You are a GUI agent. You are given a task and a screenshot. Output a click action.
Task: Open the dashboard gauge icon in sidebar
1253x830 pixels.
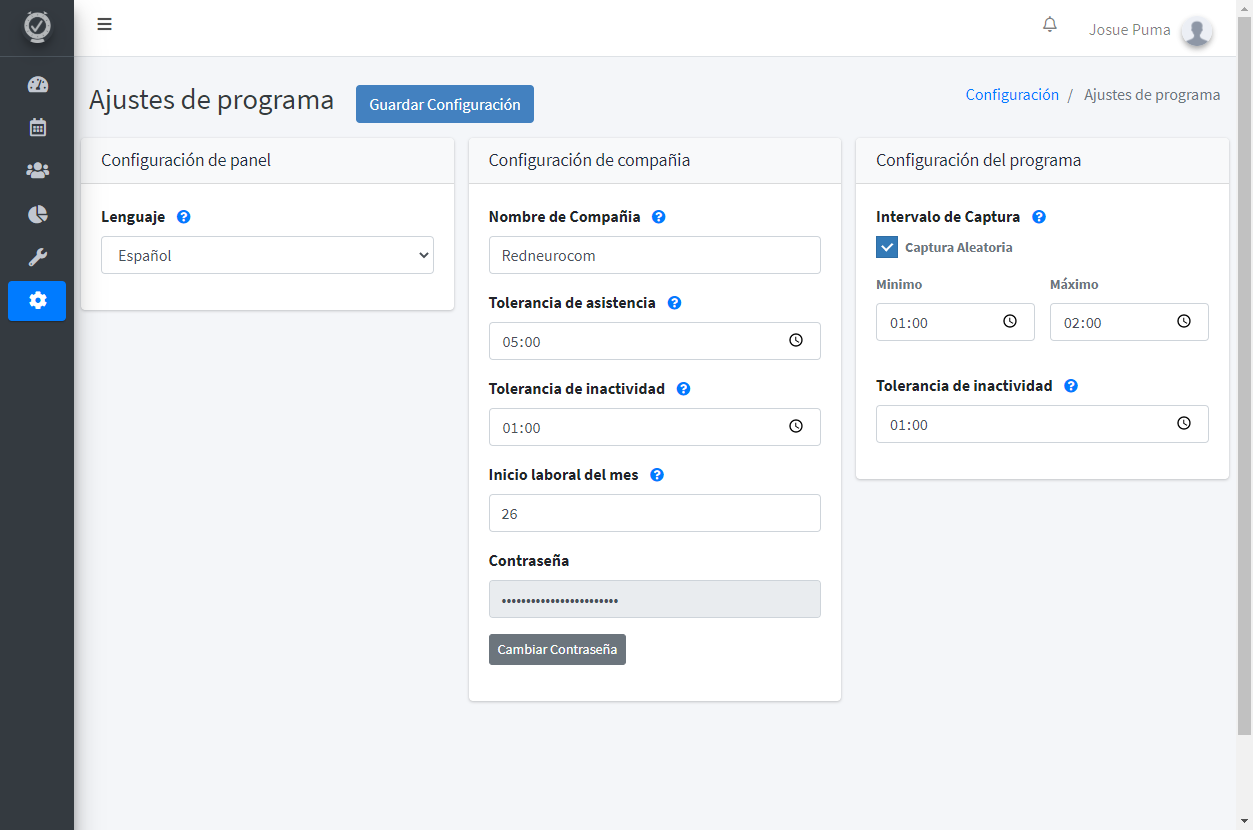[37, 84]
